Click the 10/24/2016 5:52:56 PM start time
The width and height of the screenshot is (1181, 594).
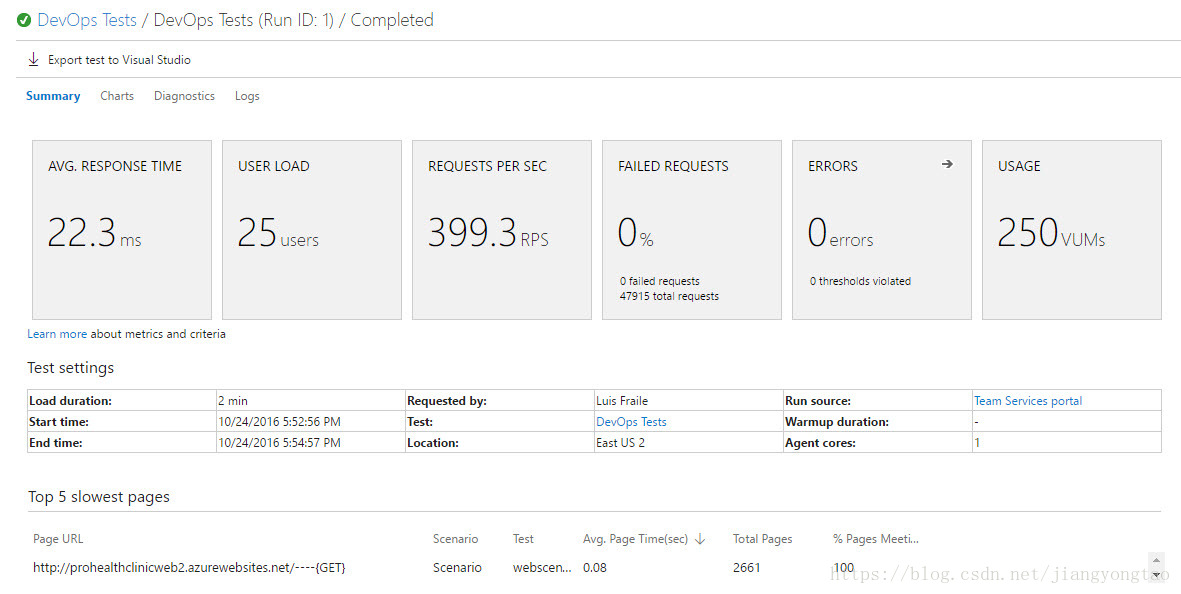pos(279,422)
